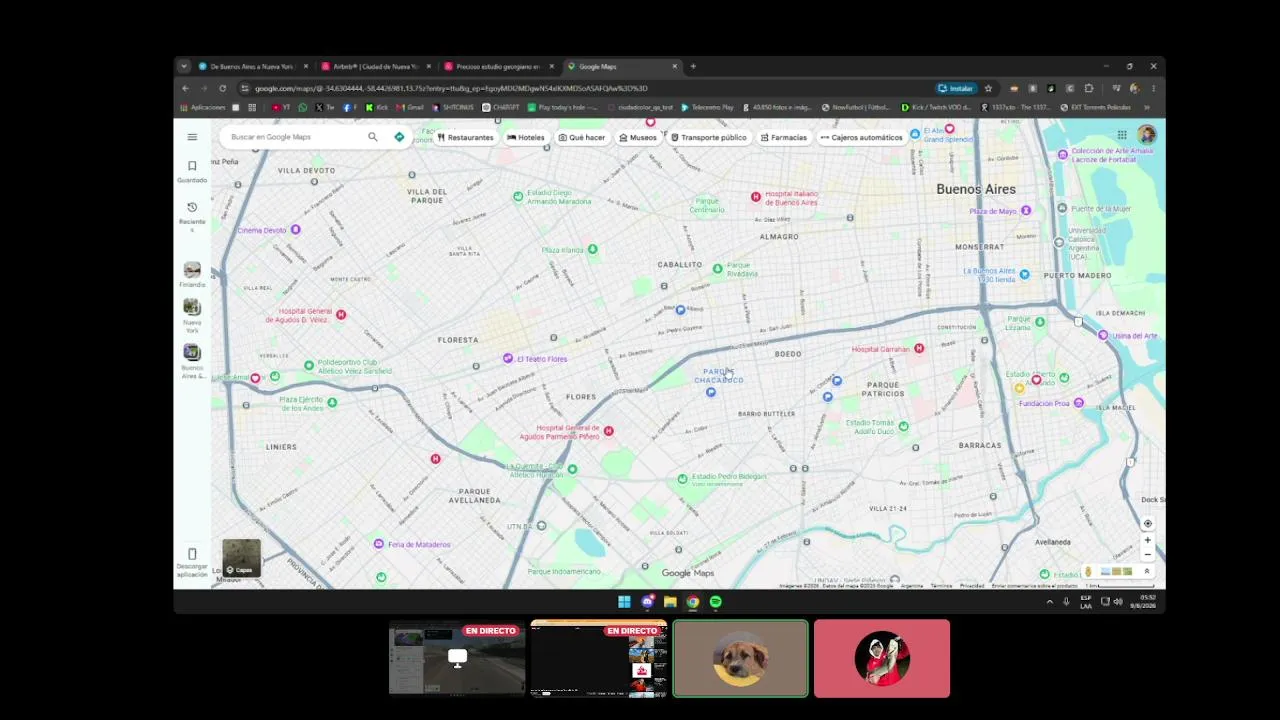Show more bookmarks with the double chevron
Viewport: 1280px width, 720px height.
pyautogui.click(x=1146, y=107)
